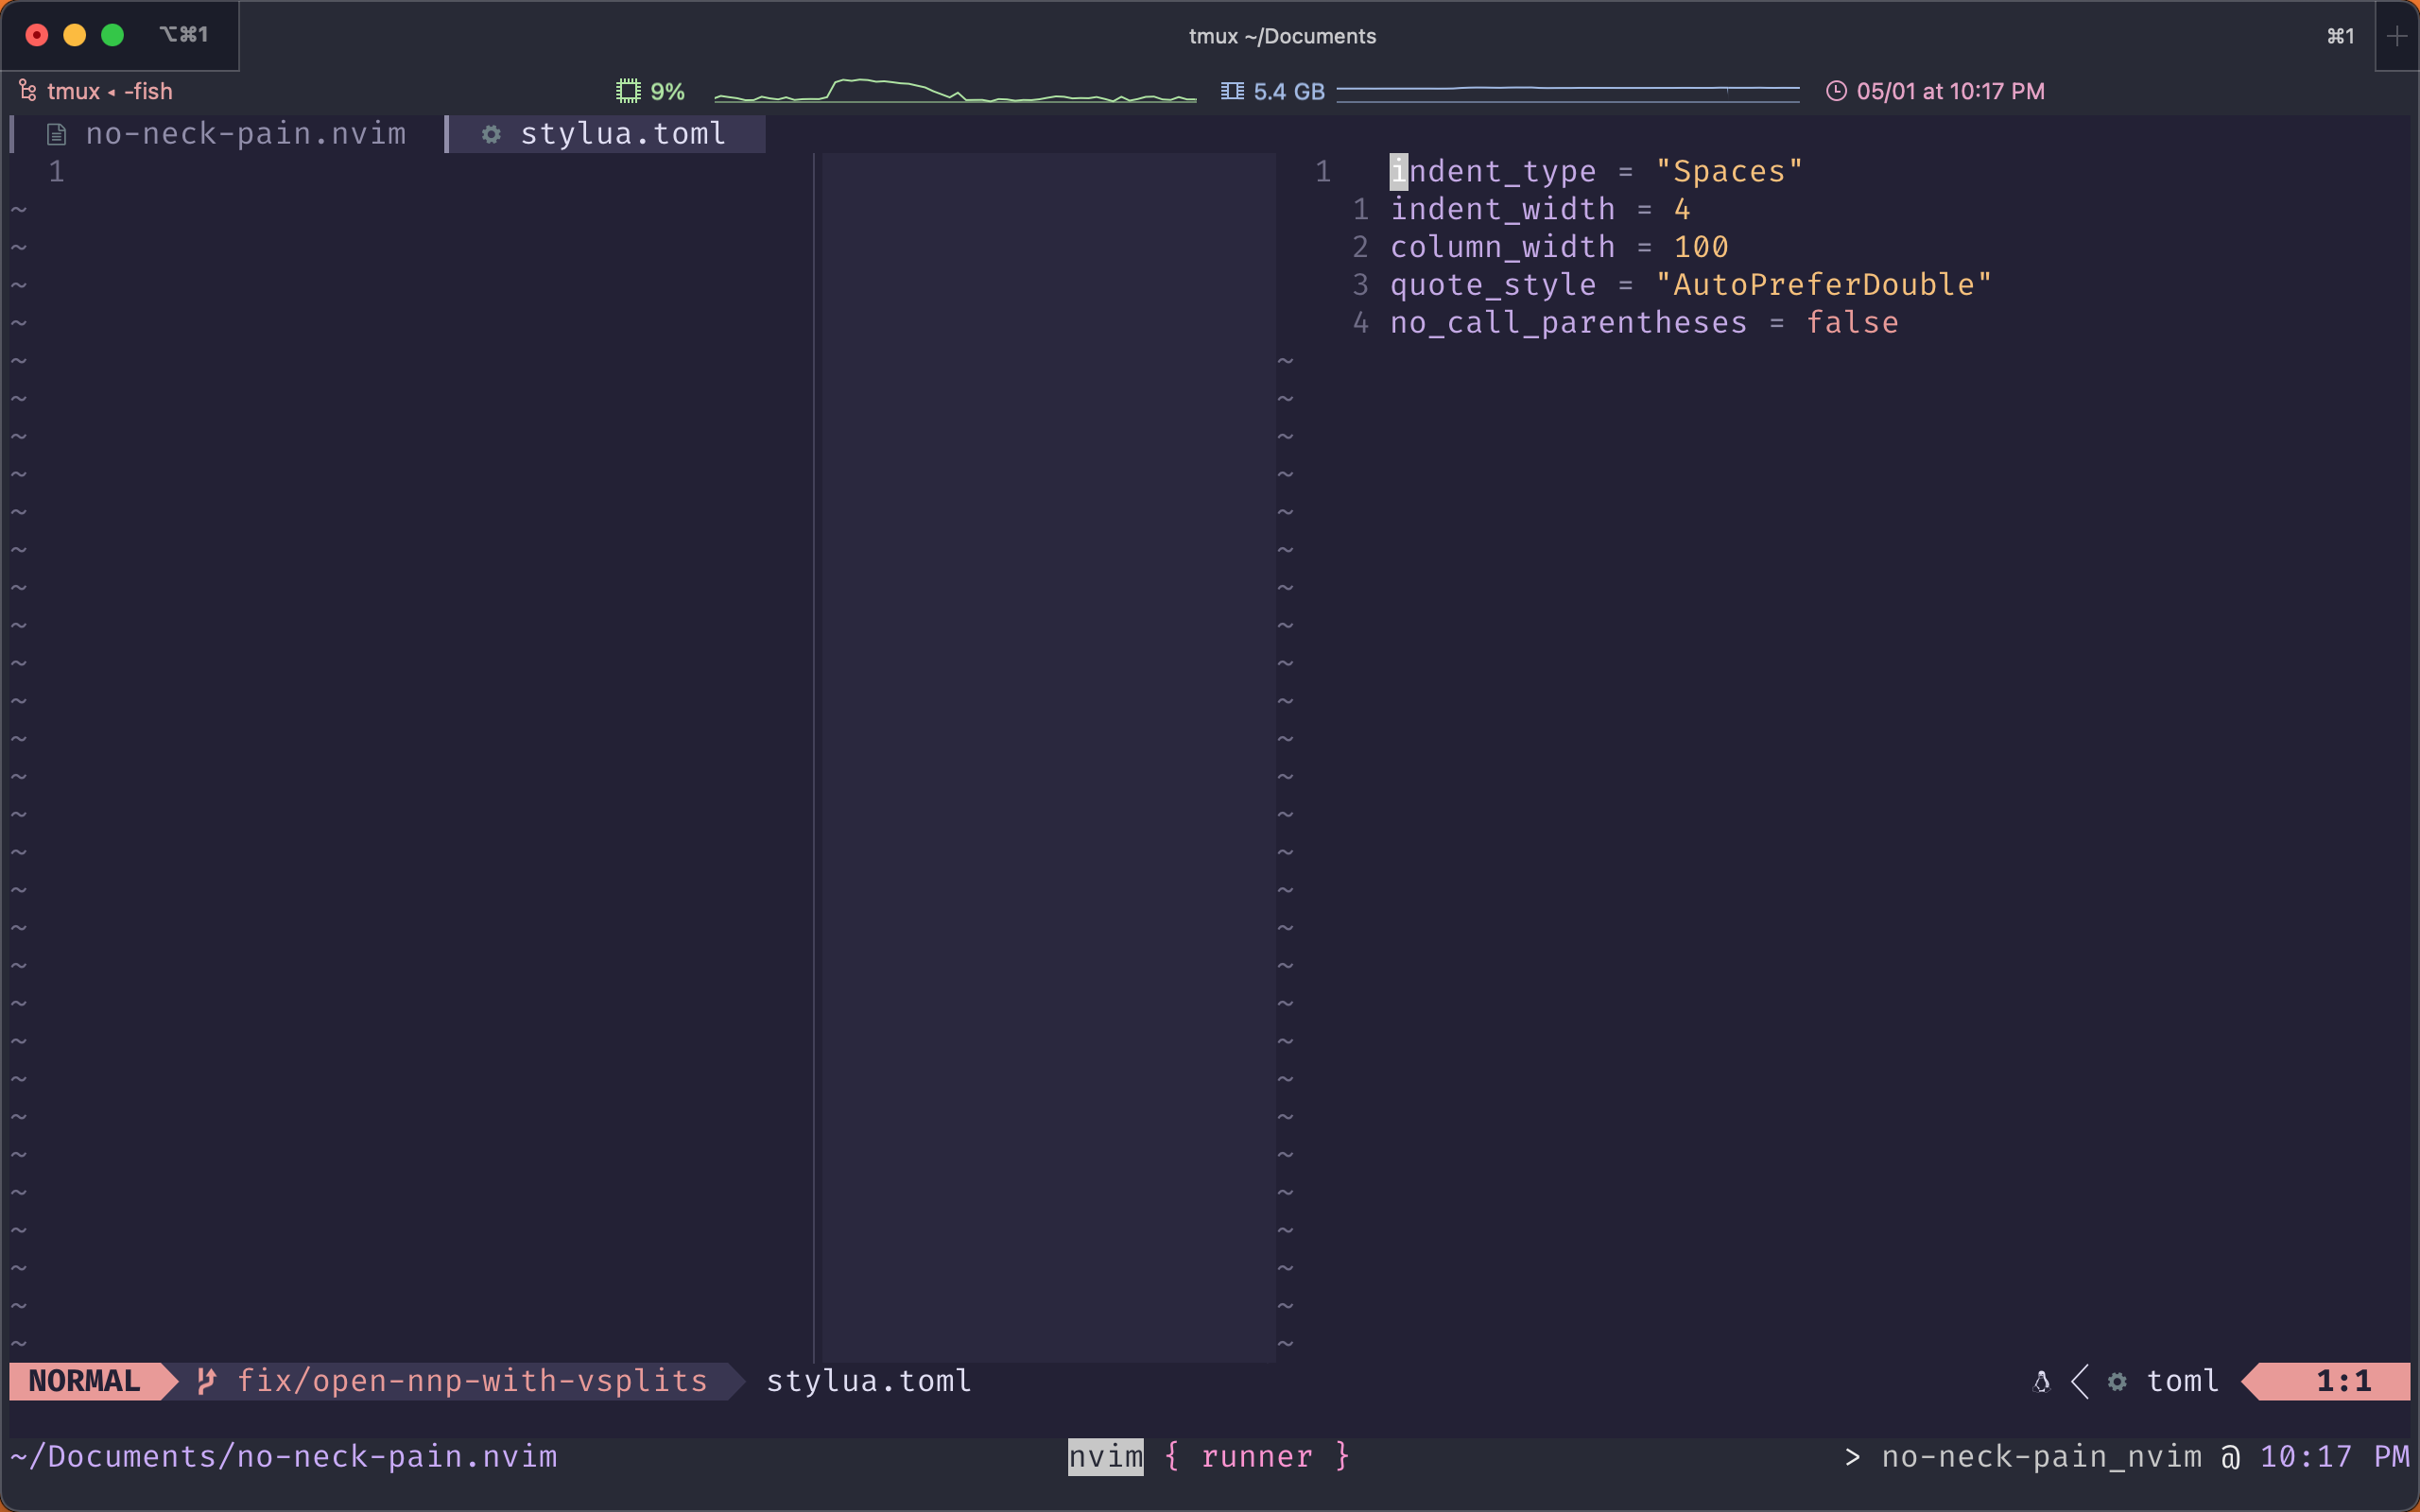Click the clock icon beside the date
The height and width of the screenshot is (1512, 2420).
[1836, 91]
